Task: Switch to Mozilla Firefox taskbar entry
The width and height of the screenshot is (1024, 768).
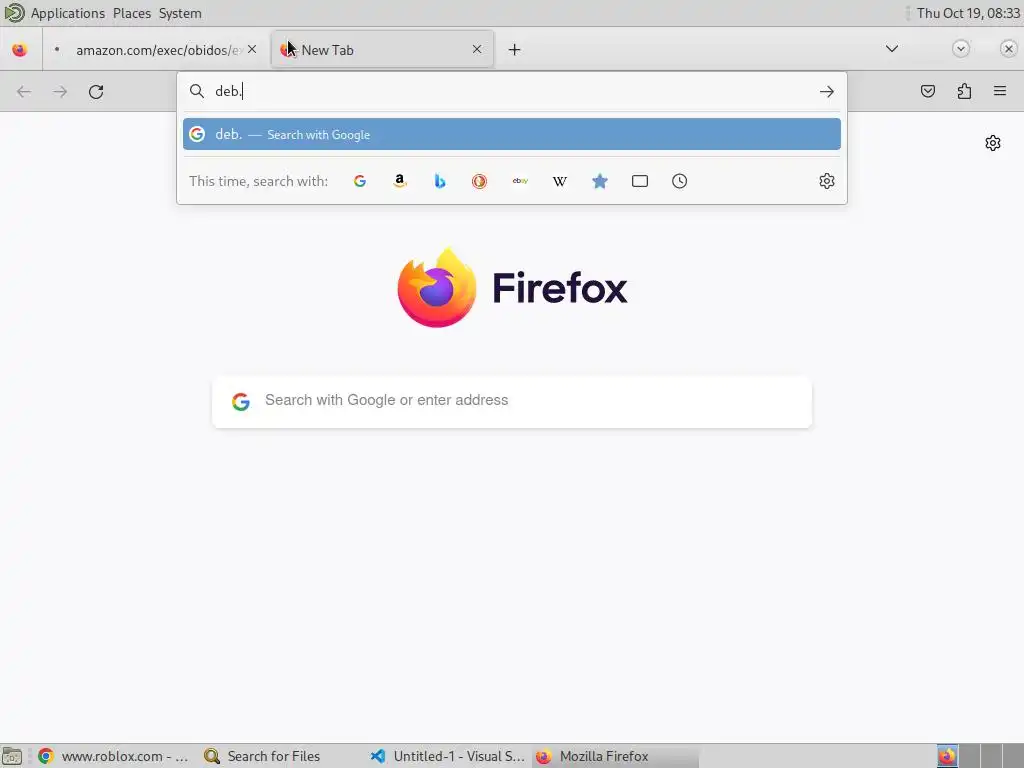Action: pos(614,756)
